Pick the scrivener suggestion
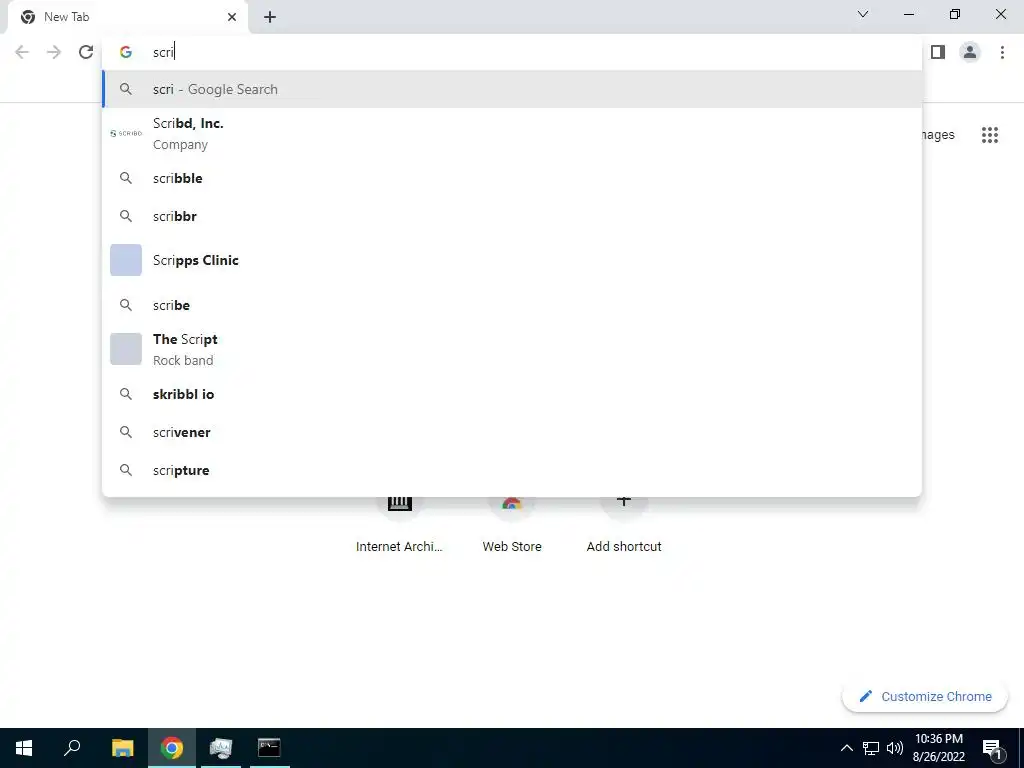 512,432
